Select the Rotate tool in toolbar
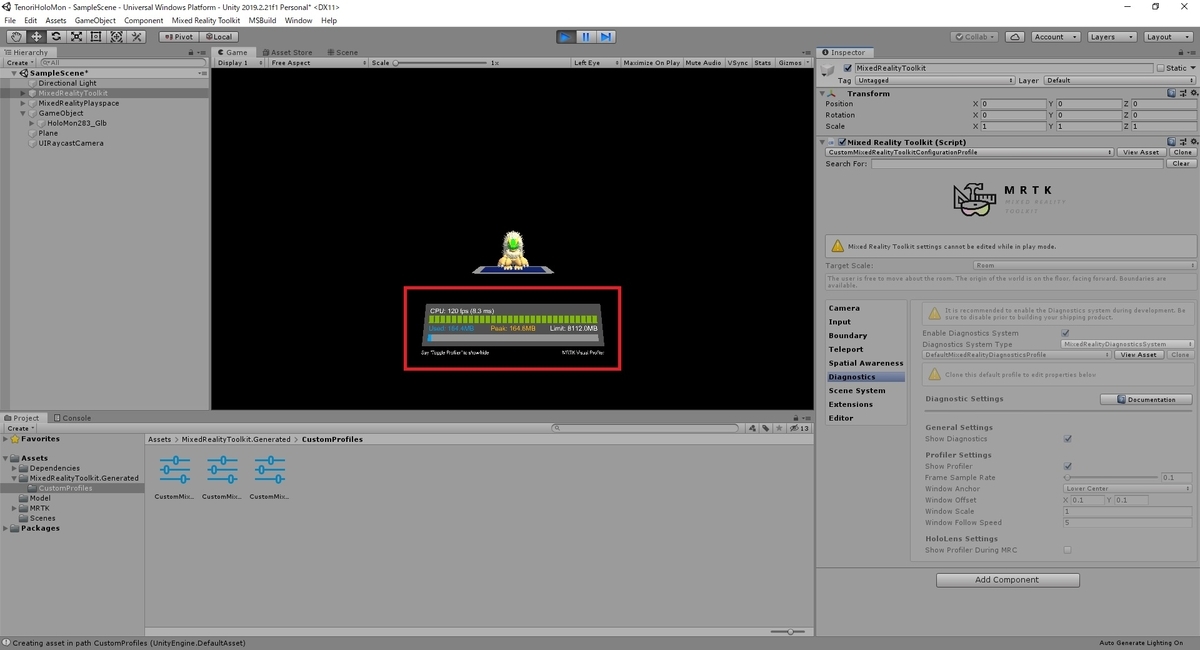 click(x=56, y=36)
